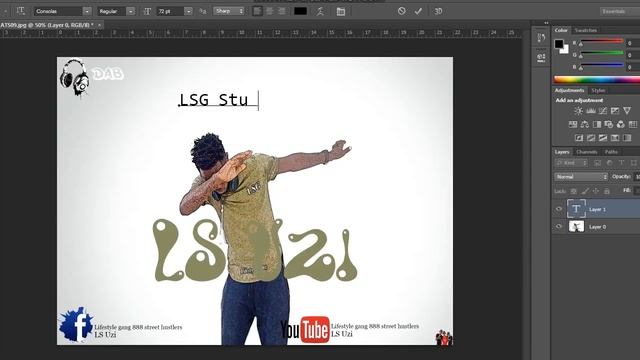
Task: Click the black foreground color swatch
Action: [559, 44]
